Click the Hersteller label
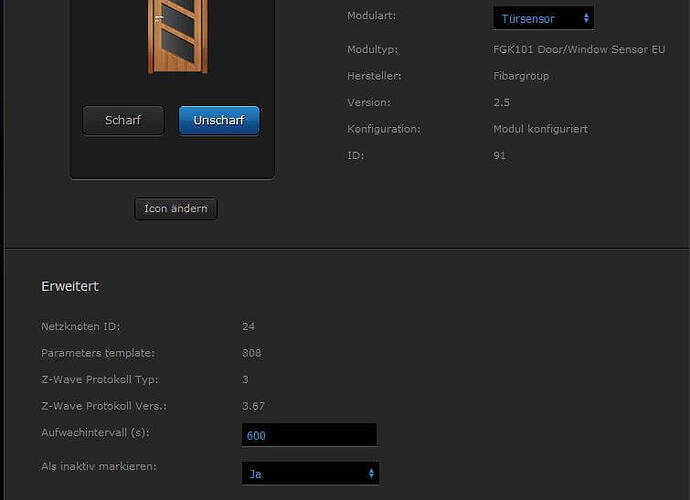The height and width of the screenshot is (500, 690). pyautogui.click(x=374, y=76)
